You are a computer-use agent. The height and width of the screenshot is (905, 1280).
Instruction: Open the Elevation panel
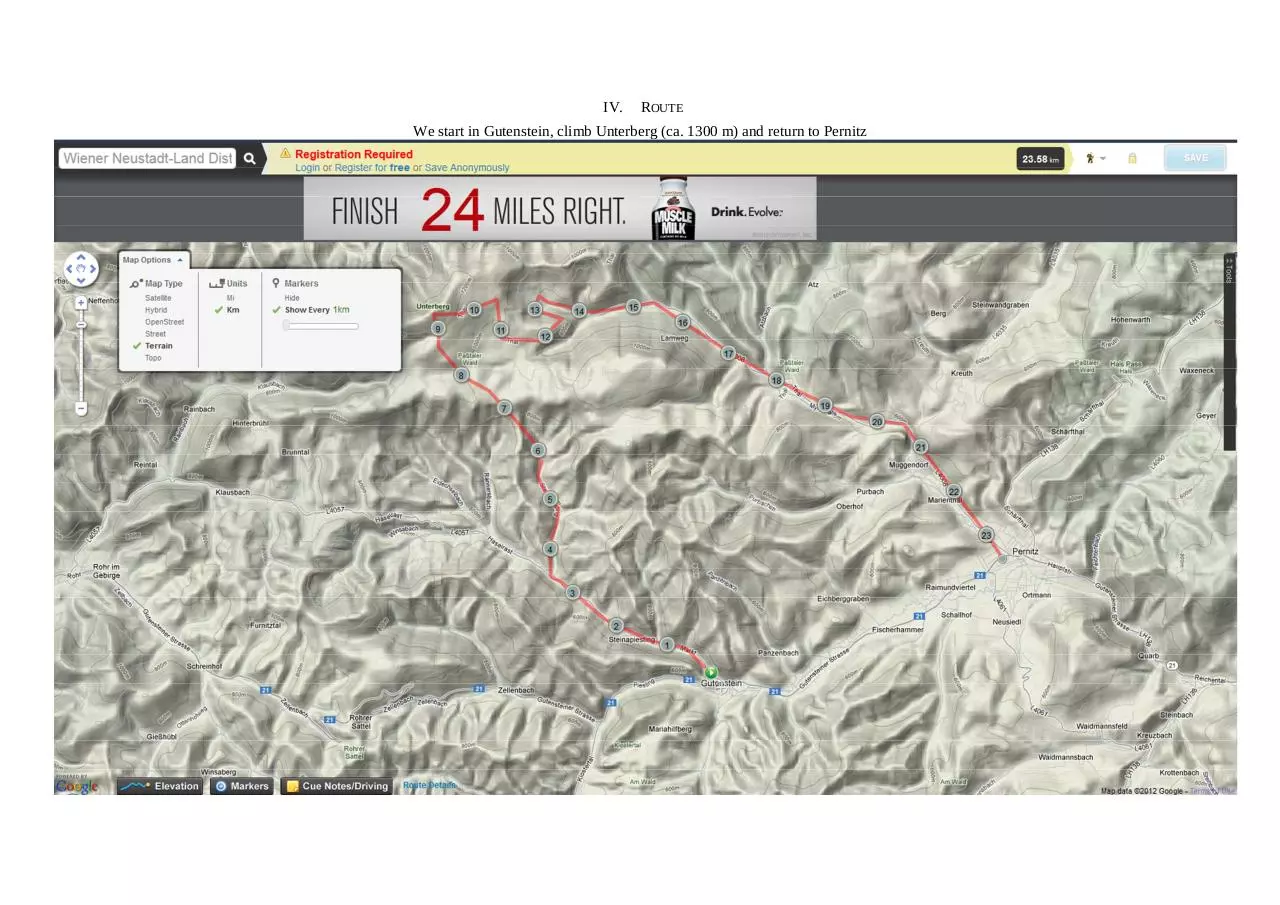(160, 786)
